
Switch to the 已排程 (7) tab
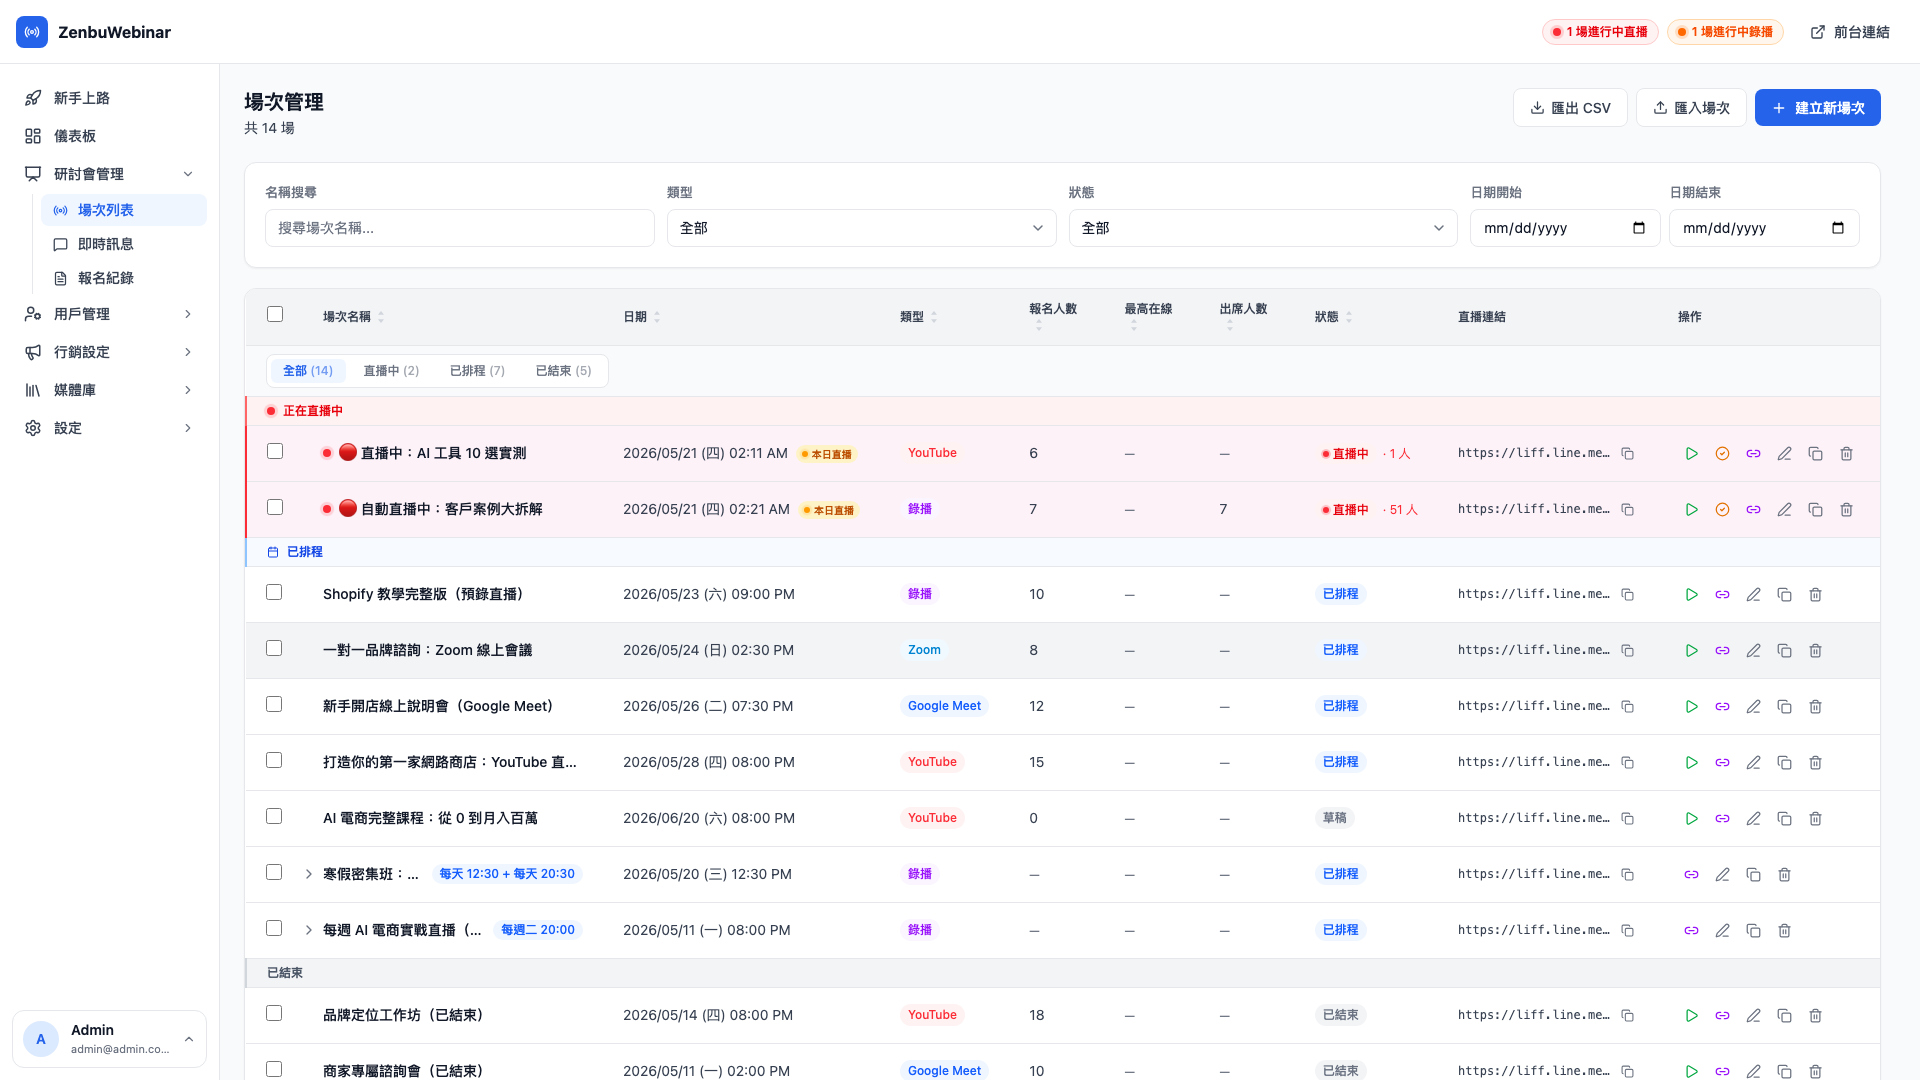(x=477, y=371)
